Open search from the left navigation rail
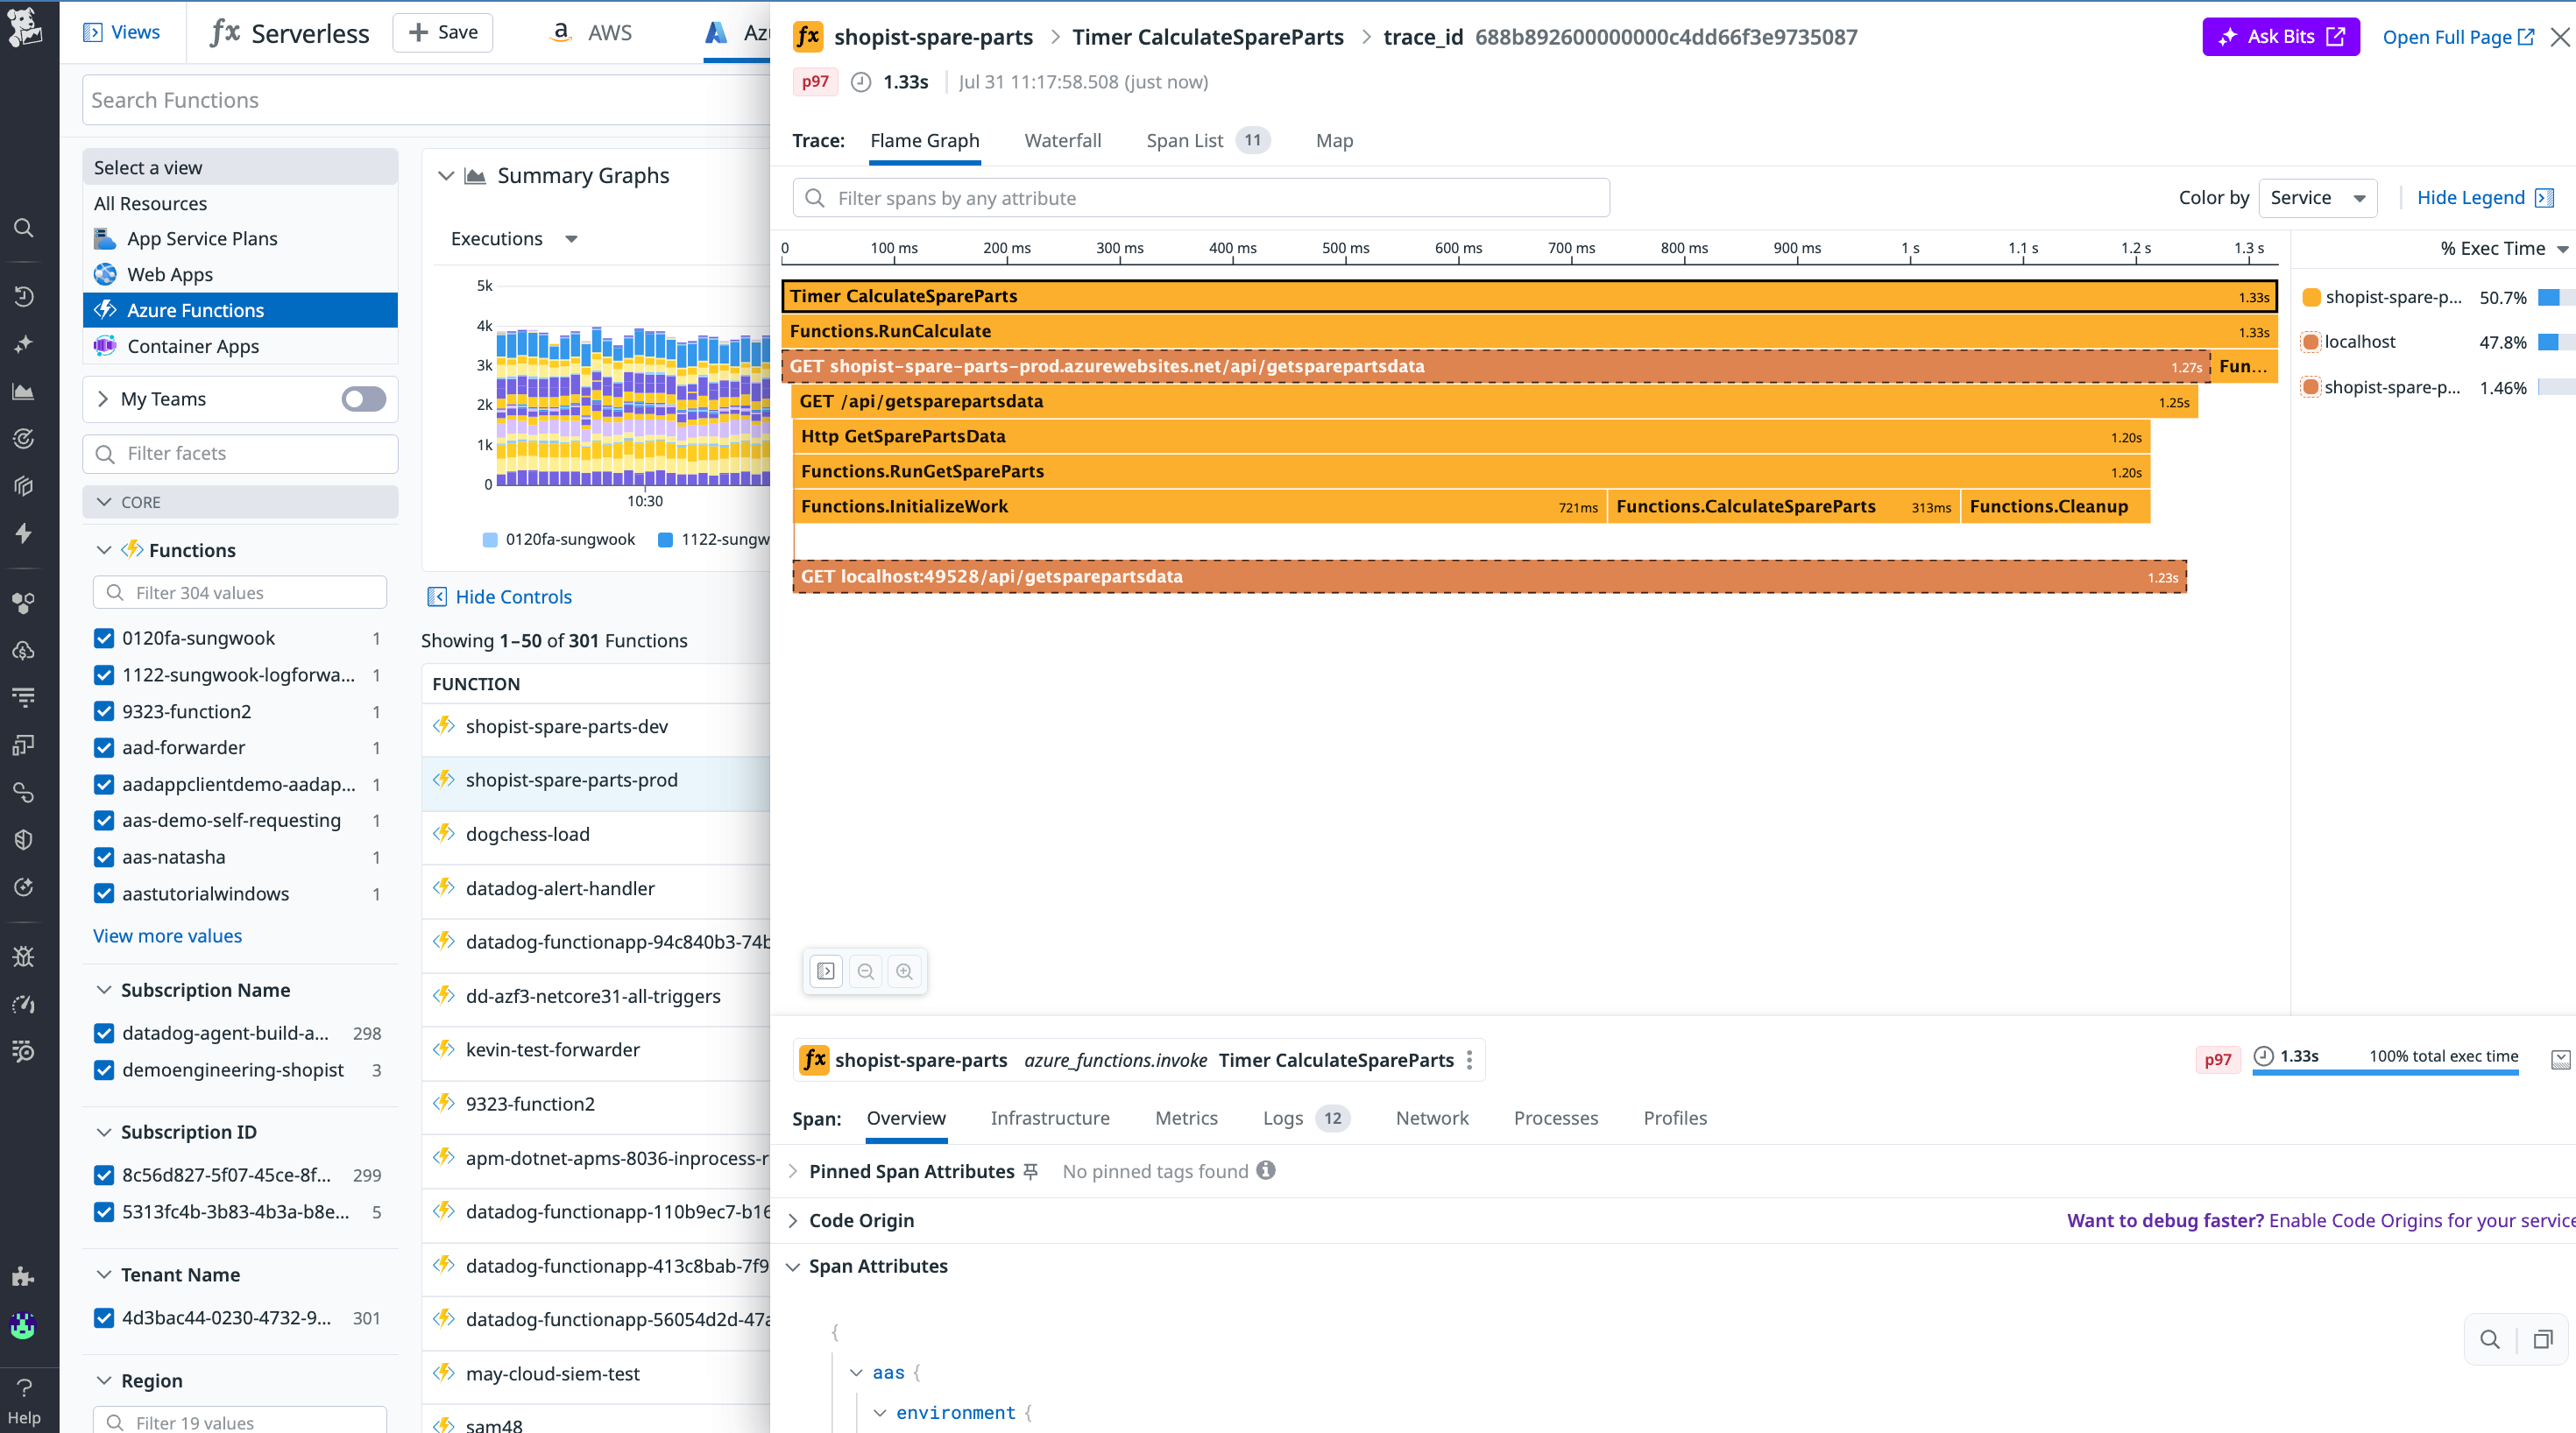 [24, 228]
